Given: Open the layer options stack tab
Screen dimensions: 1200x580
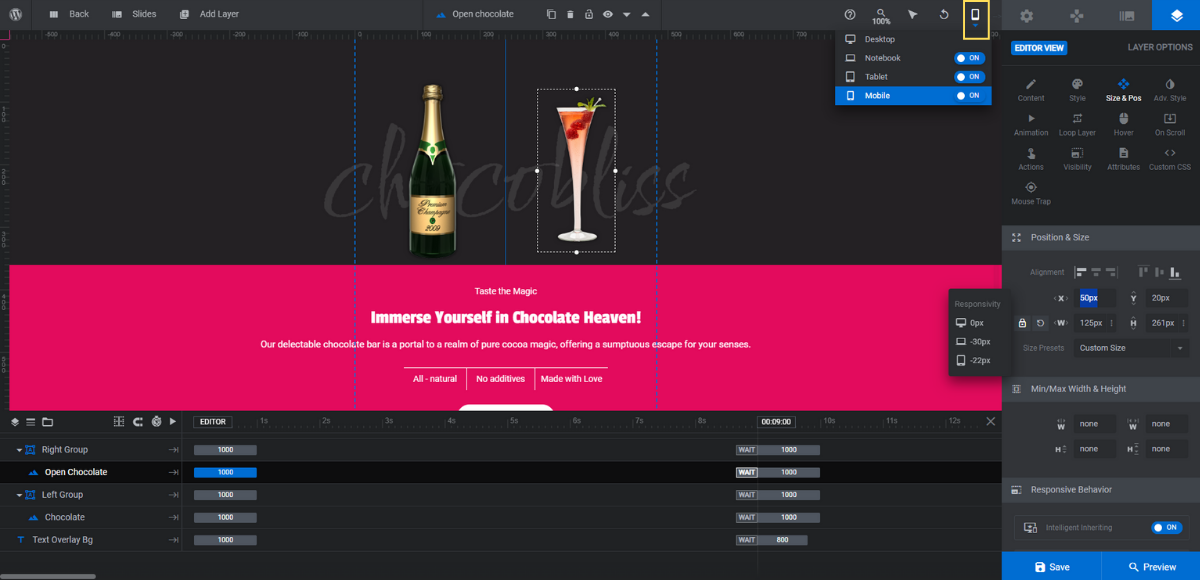Looking at the screenshot, I should pos(1176,15).
